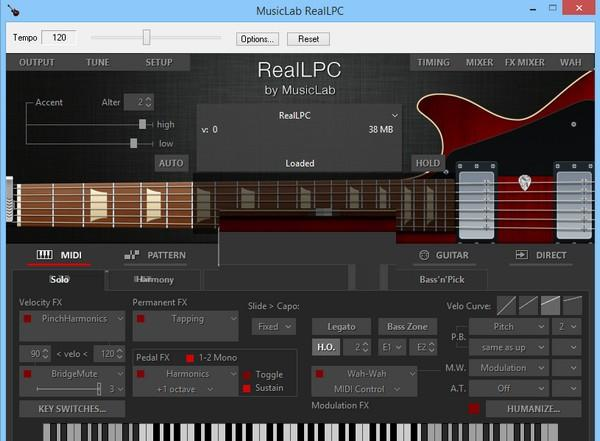Image resolution: width=600 pixels, height=441 pixels.
Task: Open the KEY SWITCHES dialog
Action: (x=72, y=408)
